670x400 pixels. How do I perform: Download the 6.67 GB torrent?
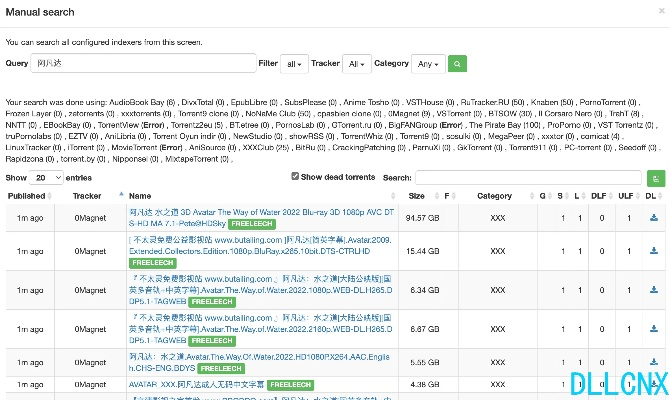pos(654,328)
